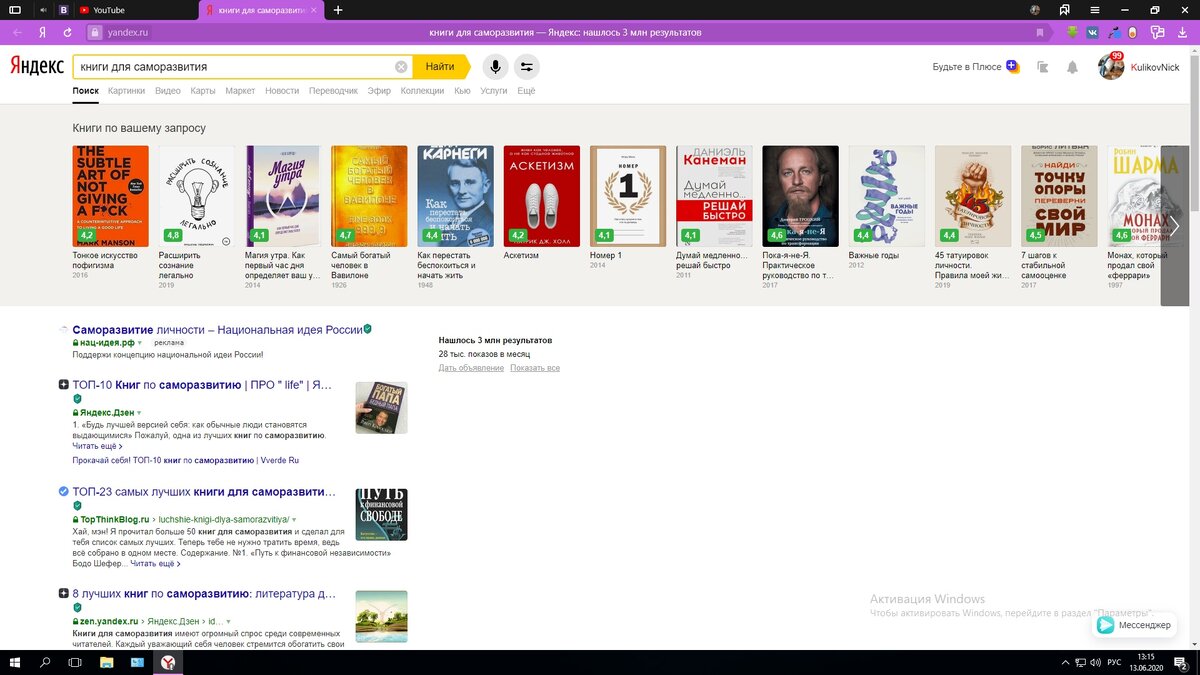Click the KulikovNick profile avatar

pos(1111,67)
